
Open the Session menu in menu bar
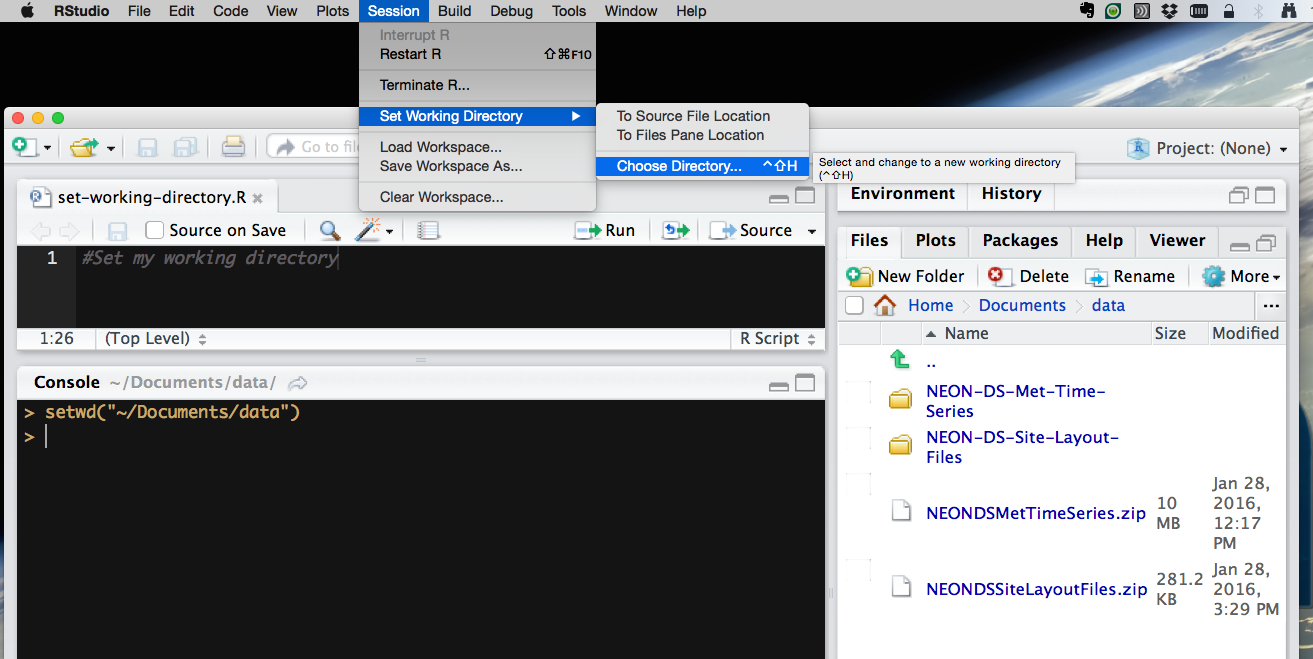(x=393, y=11)
